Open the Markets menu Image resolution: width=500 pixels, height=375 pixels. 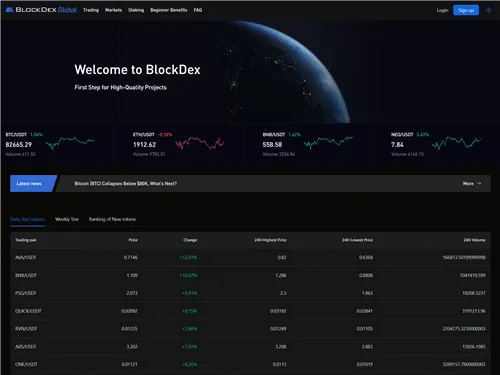(x=113, y=10)
